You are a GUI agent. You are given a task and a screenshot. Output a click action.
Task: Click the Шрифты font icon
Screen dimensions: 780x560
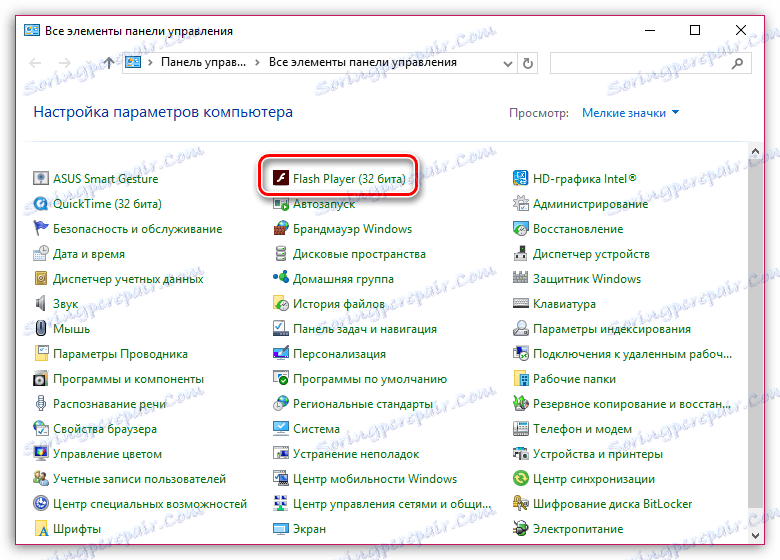(x=41, y=529)
